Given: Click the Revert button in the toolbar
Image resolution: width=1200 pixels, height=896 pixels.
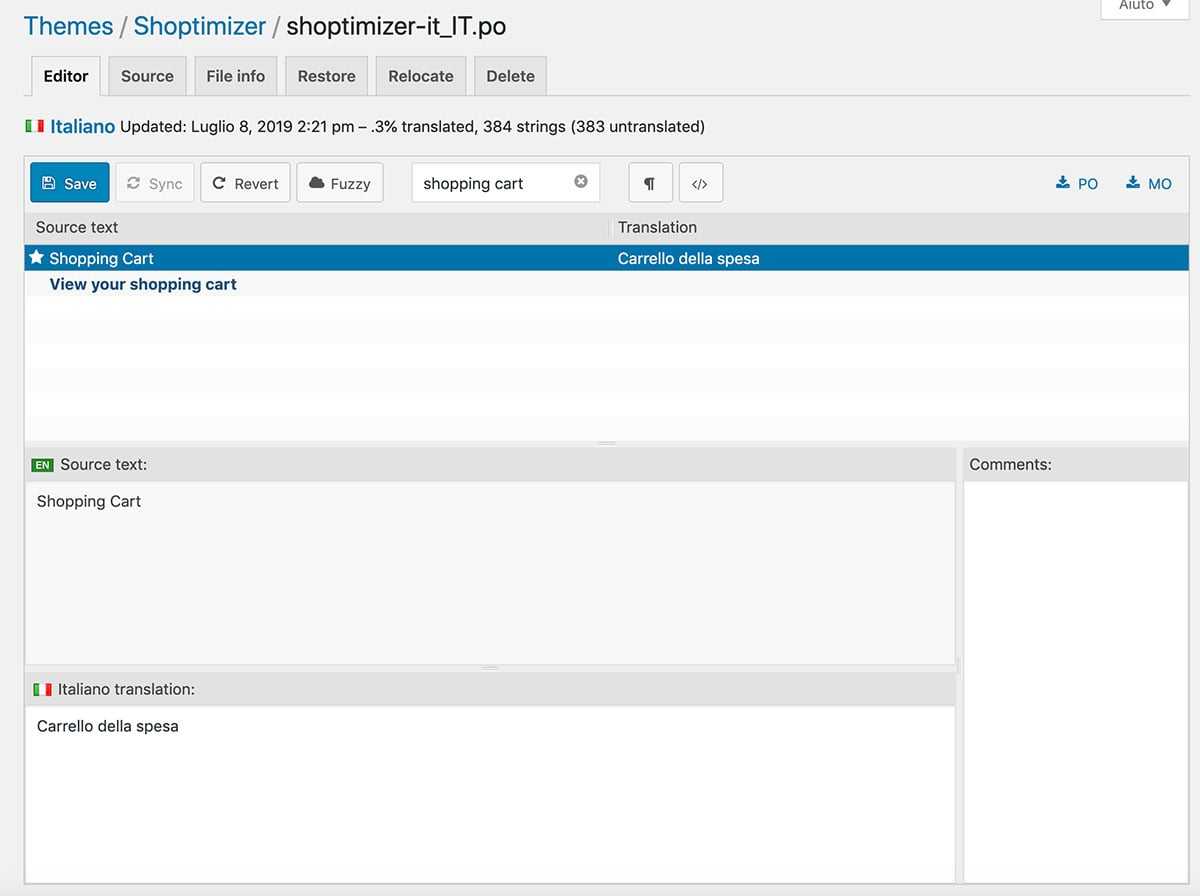Looking at the screenshot, I should click(246, 183).
